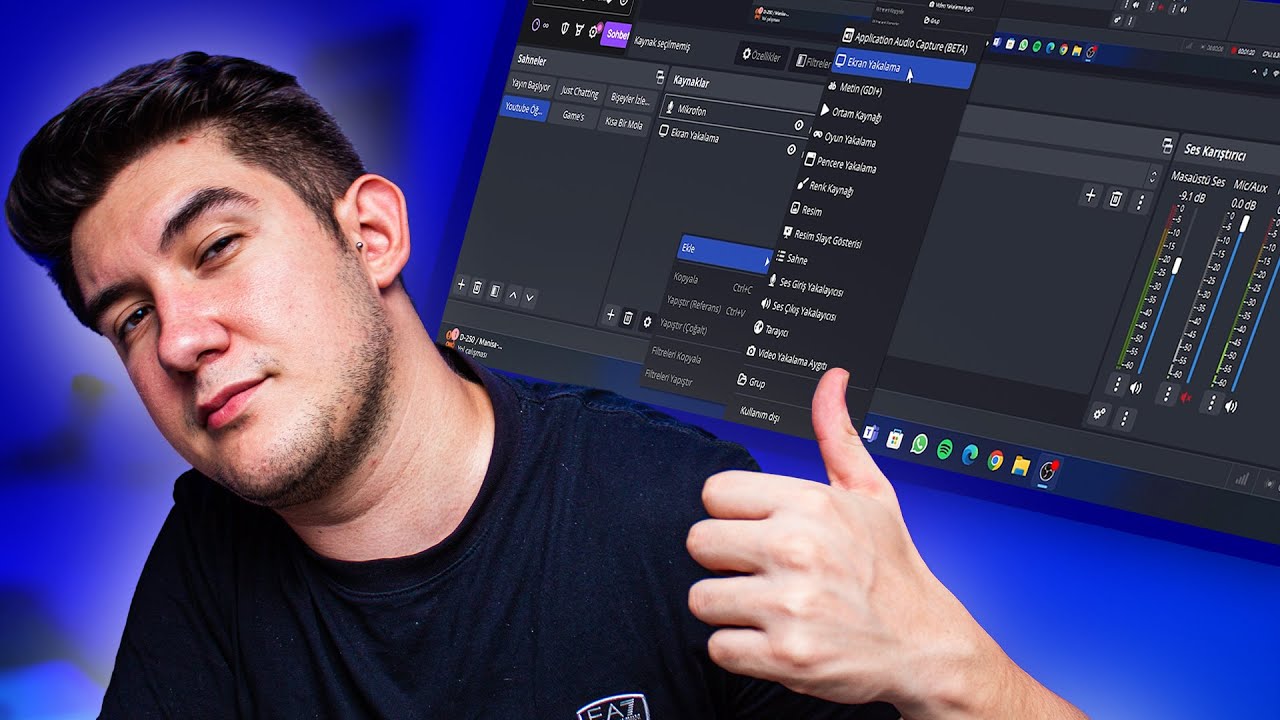Viewport: 1280px width, 720px height.
Task: Select the Mikrofon source row
Action: [x=736, y=116]
